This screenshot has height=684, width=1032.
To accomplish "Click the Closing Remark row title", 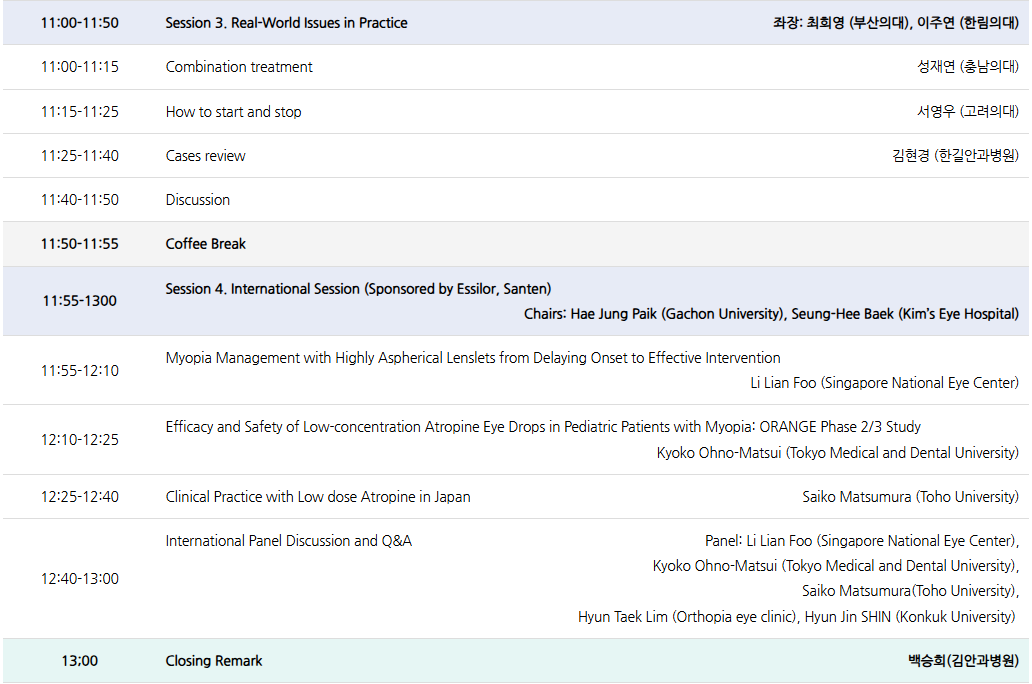I will coord(214,661).
